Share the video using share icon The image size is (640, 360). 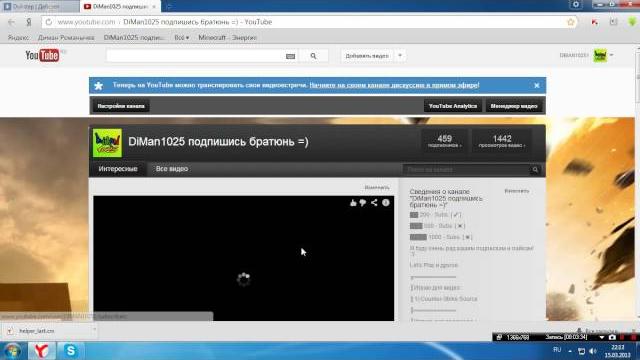tap(374, 203)
